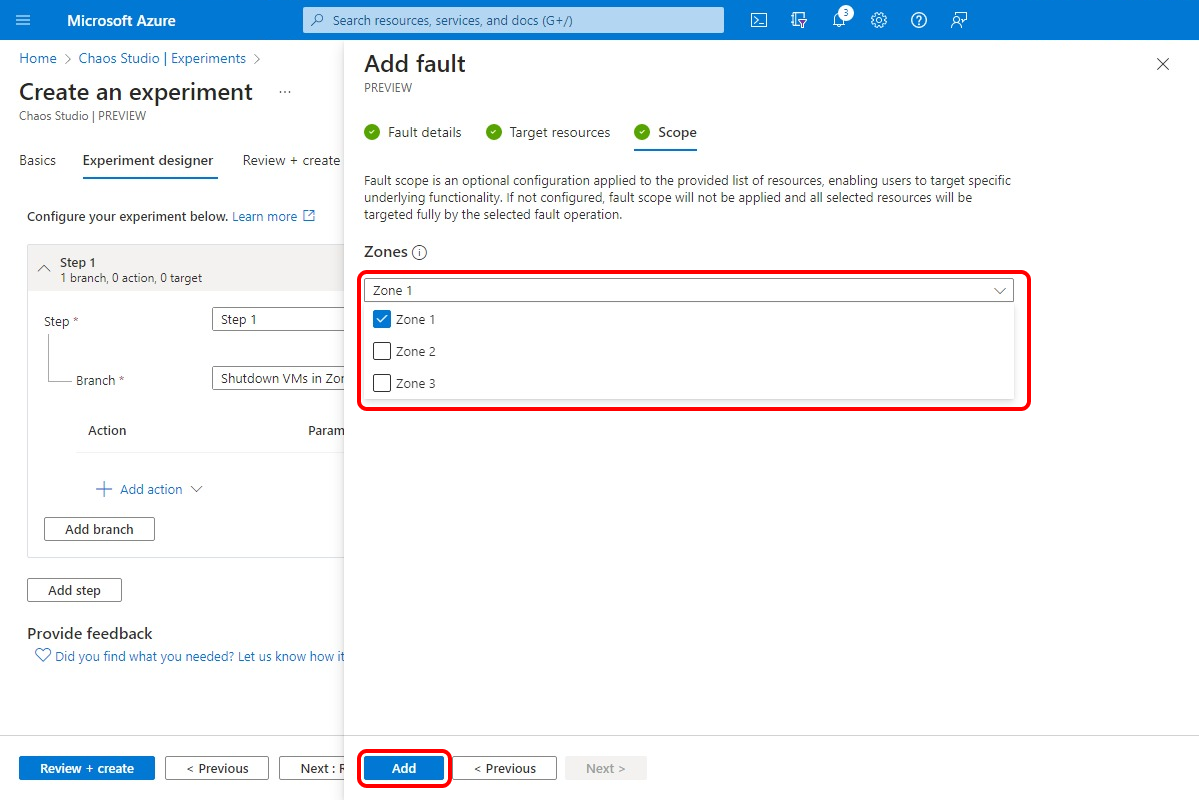Uncheck the Zone 1 checkbox
Viewport: 1199px width, 800px height.
(x=382, y=320)
